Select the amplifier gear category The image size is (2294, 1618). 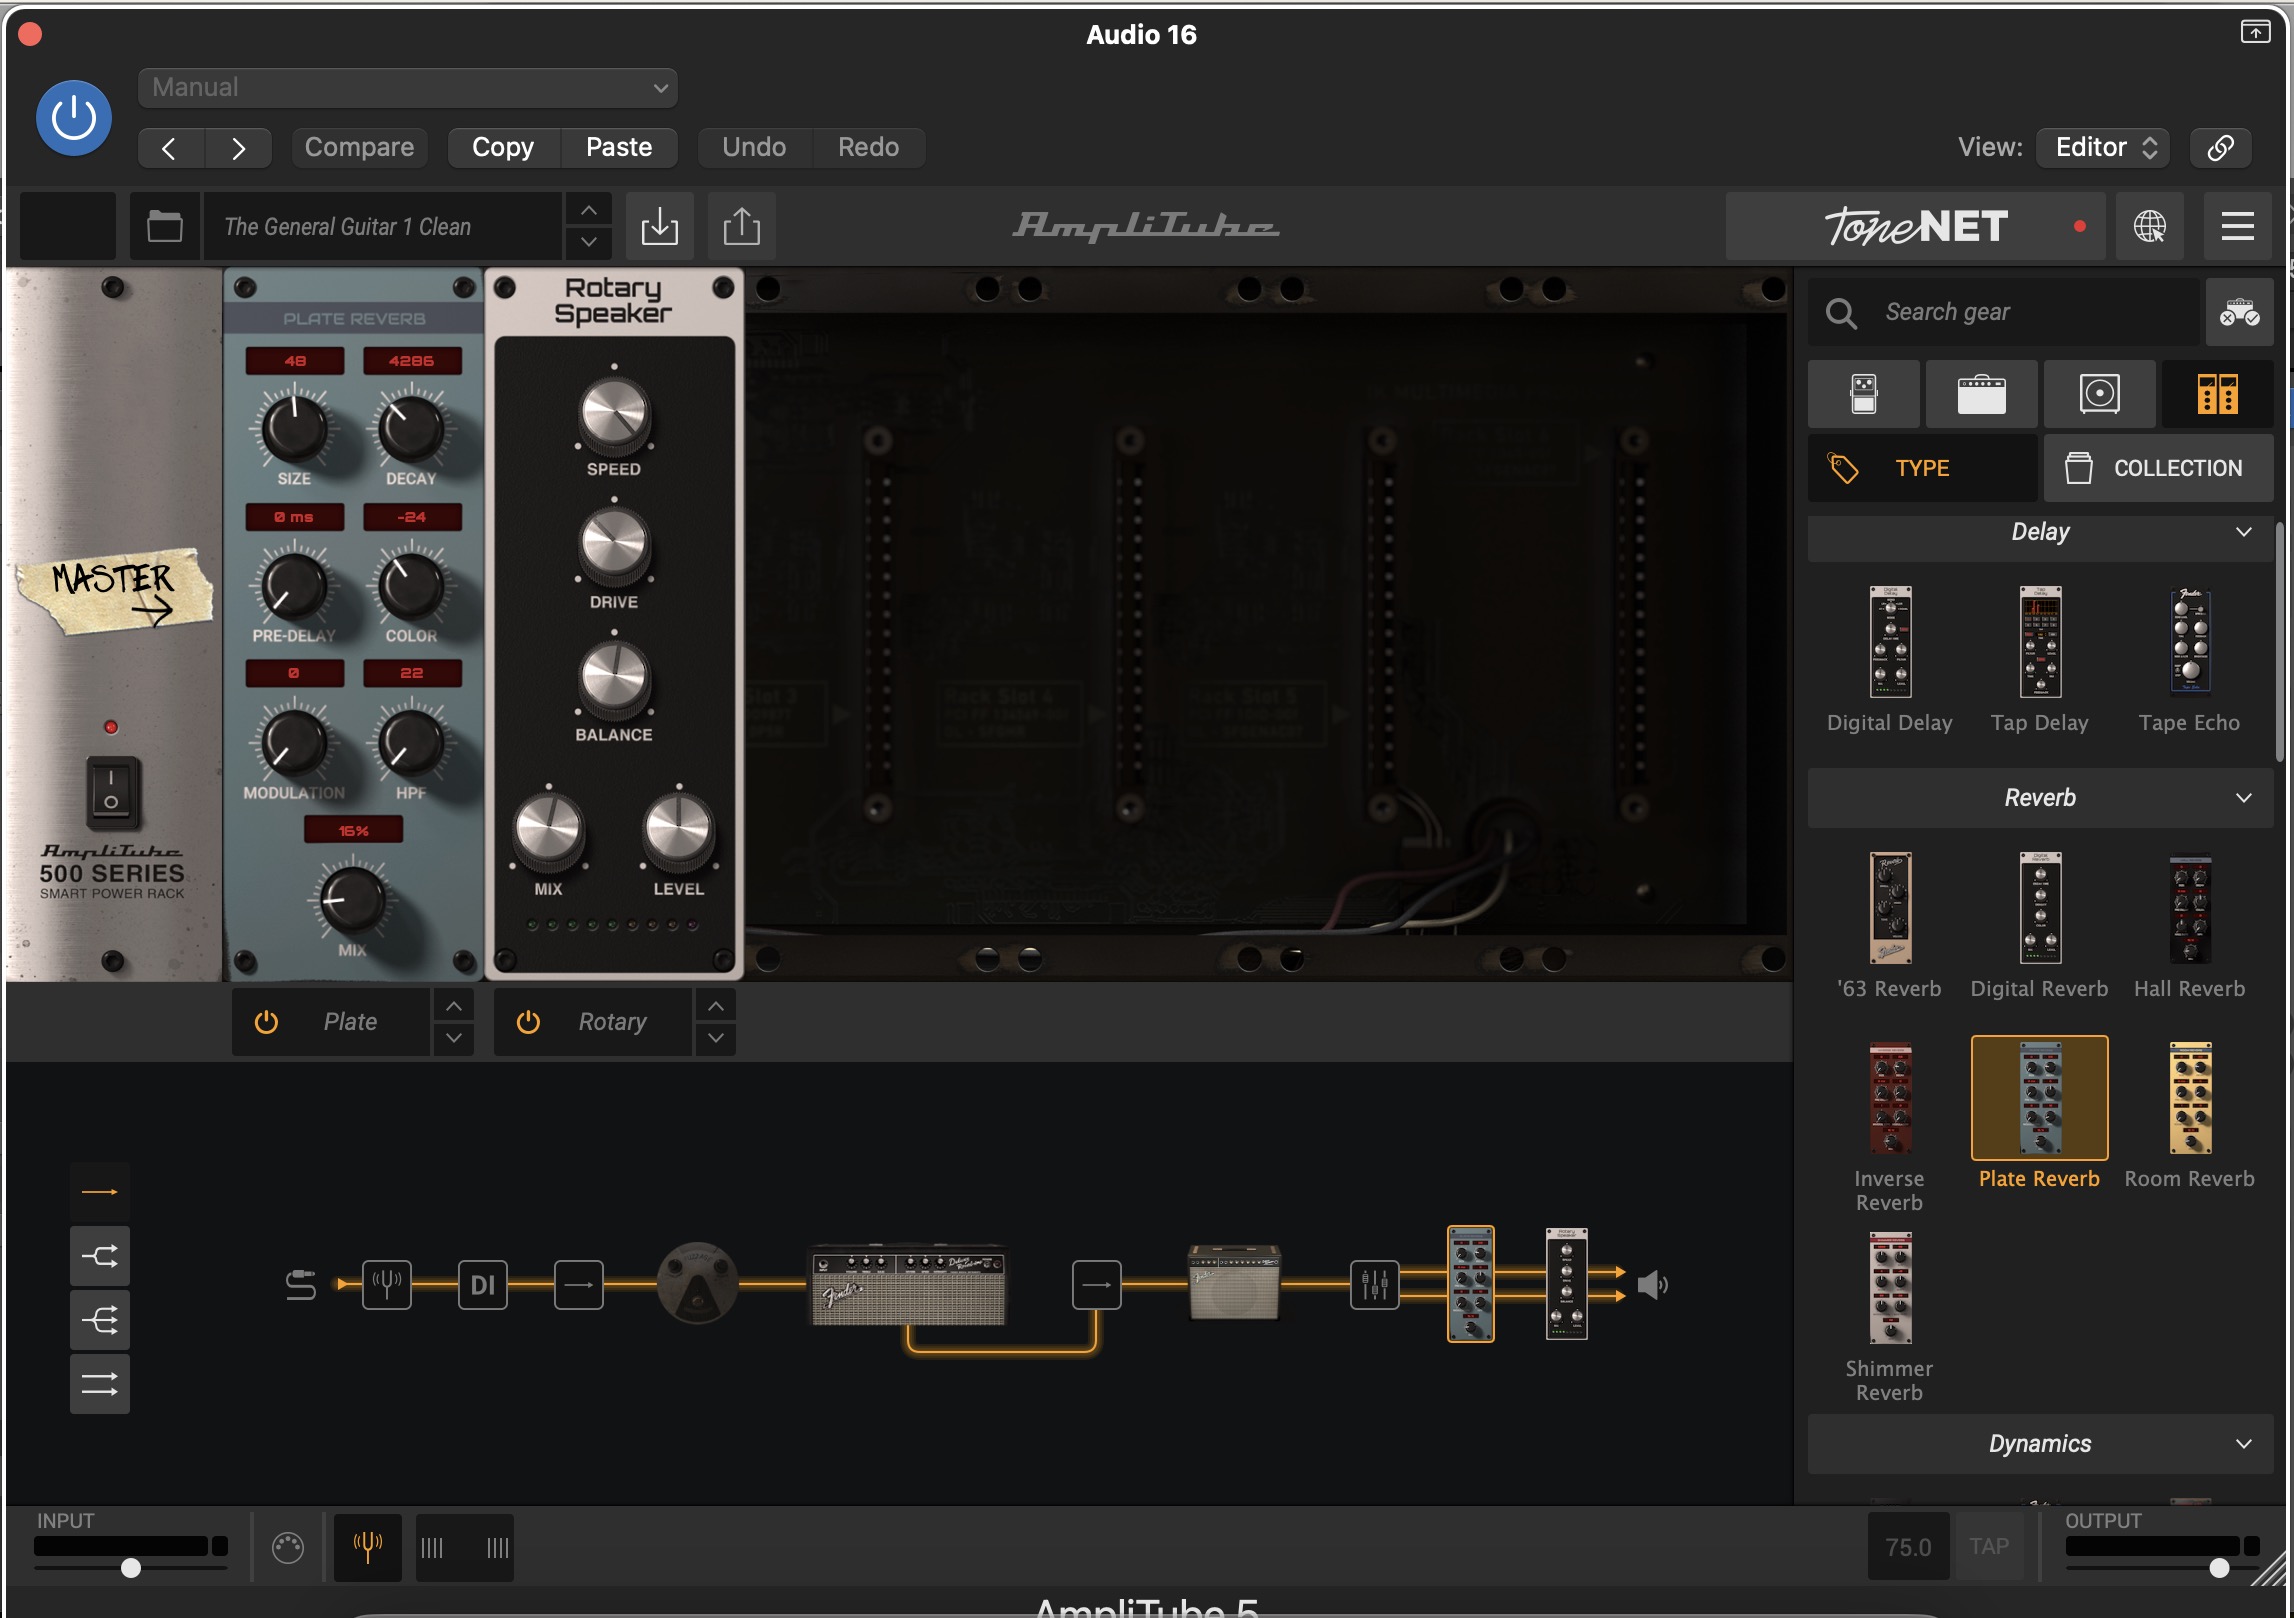tap(1982, 394)
